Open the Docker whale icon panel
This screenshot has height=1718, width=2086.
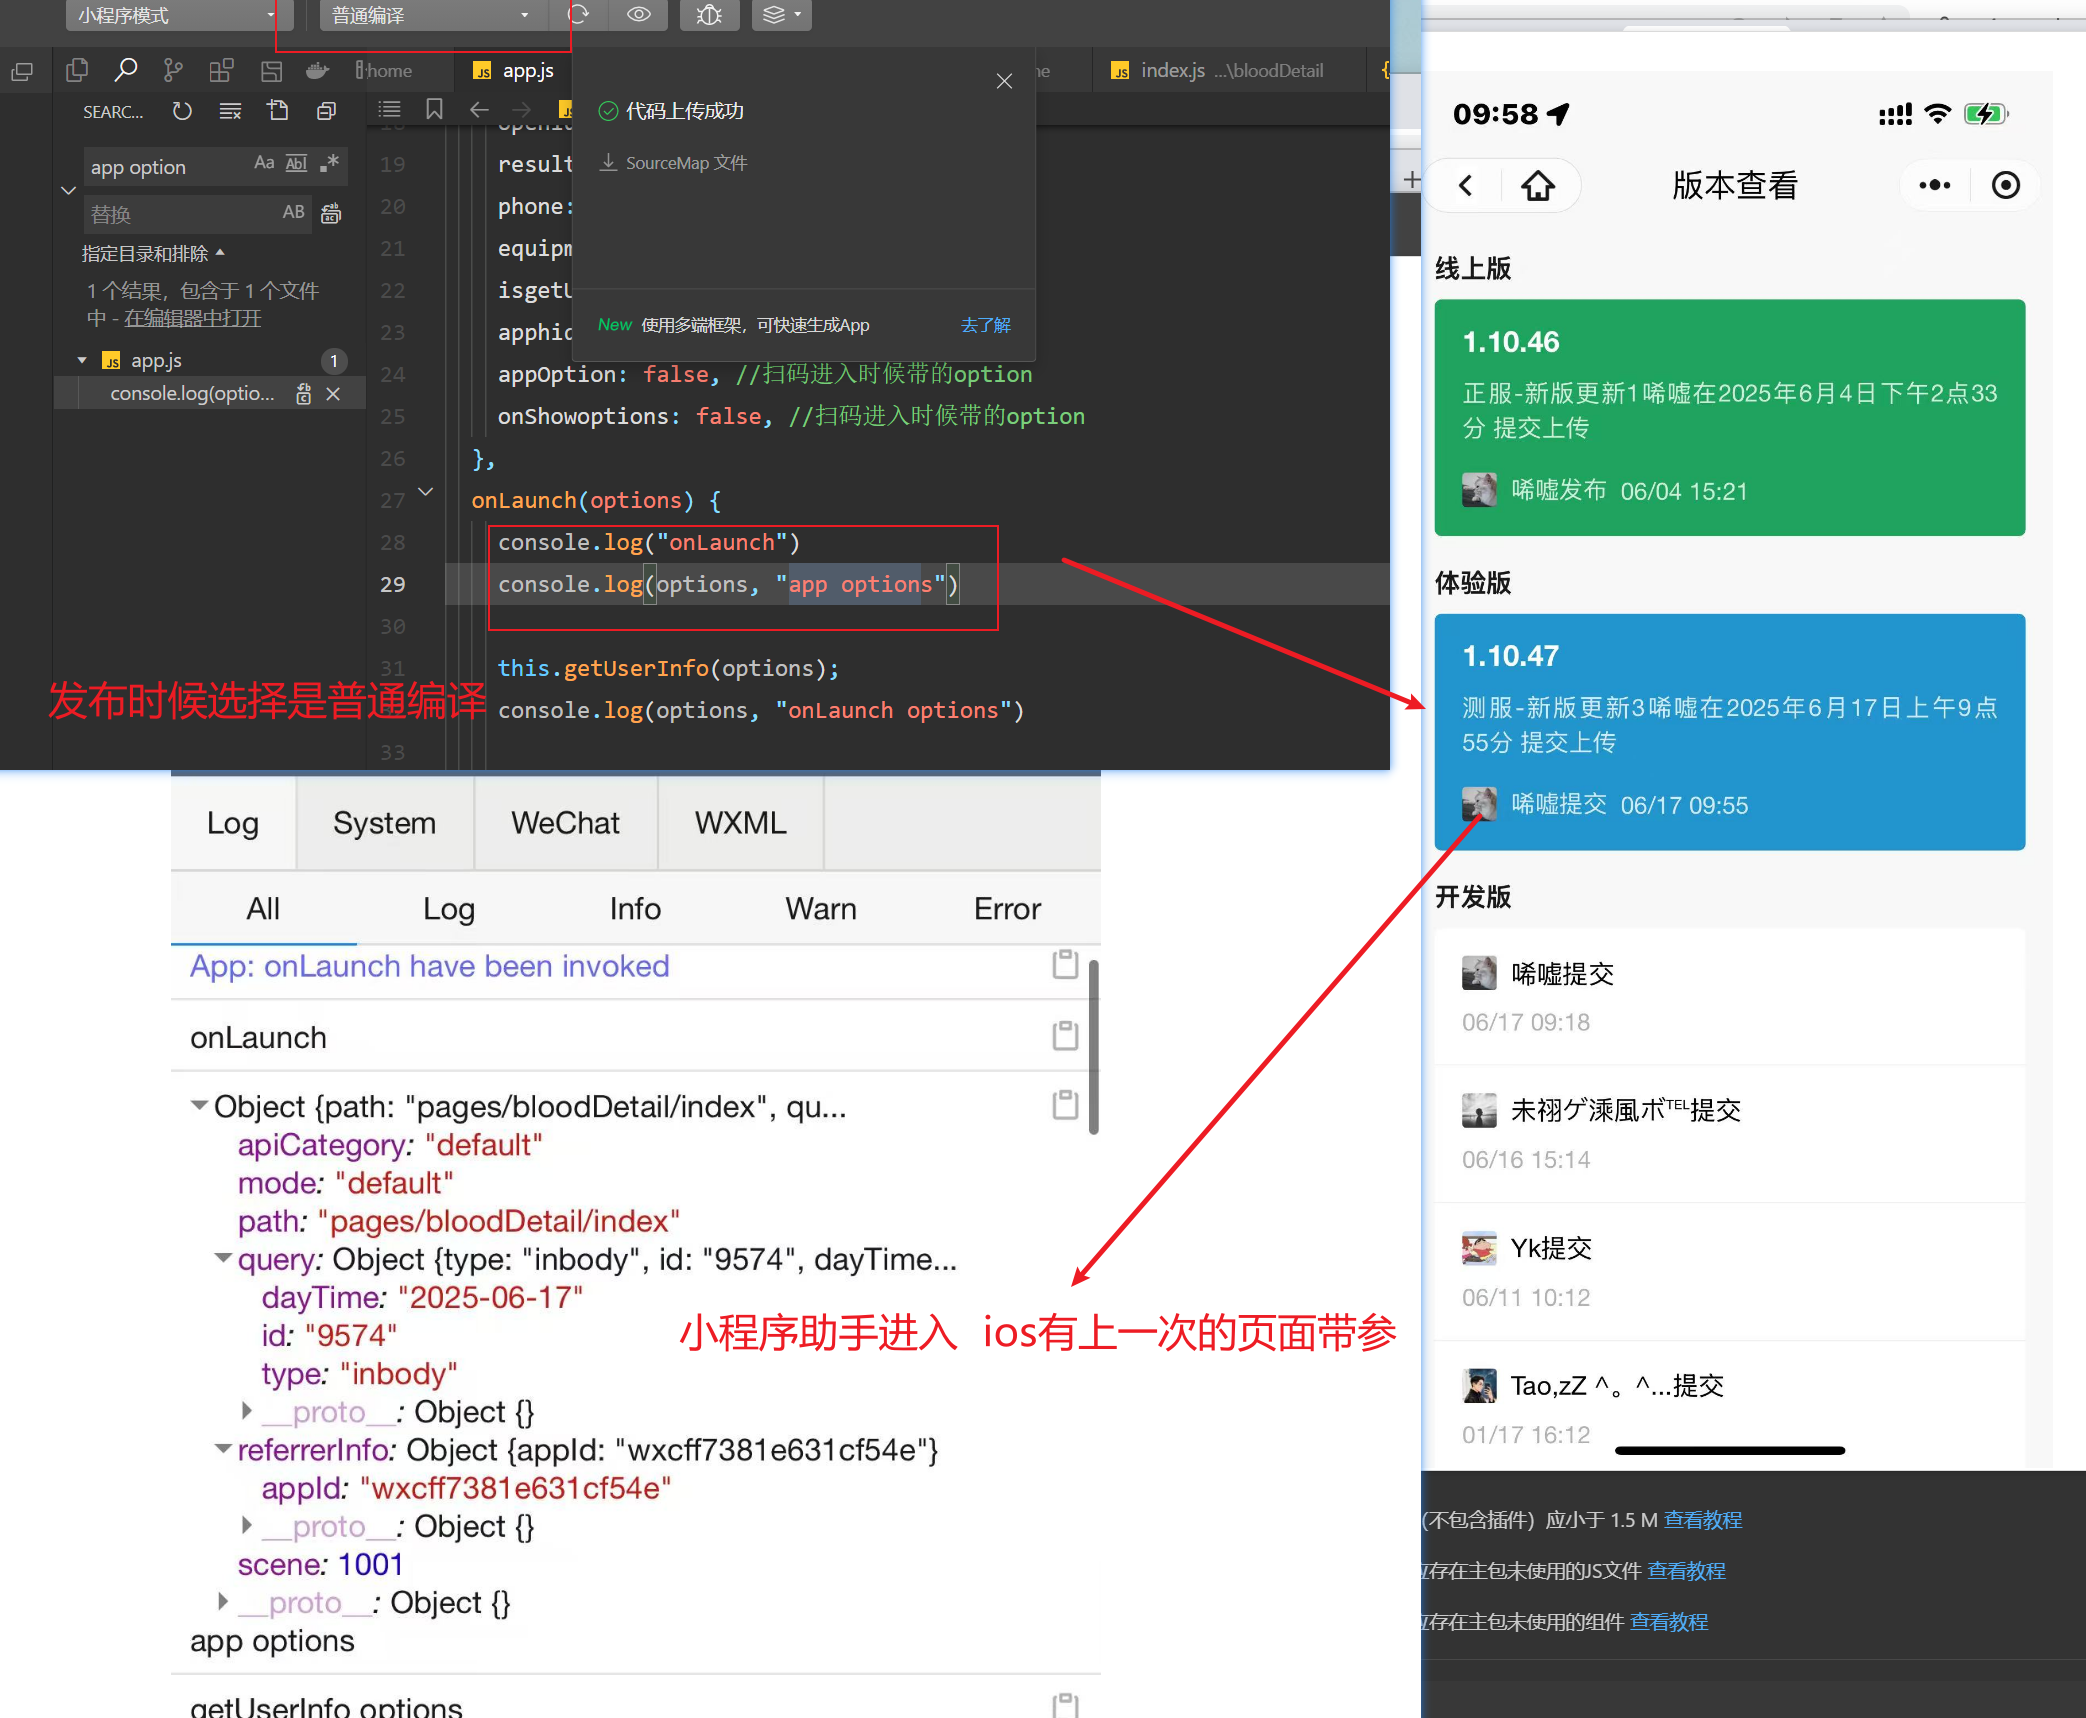pos(318,70)
